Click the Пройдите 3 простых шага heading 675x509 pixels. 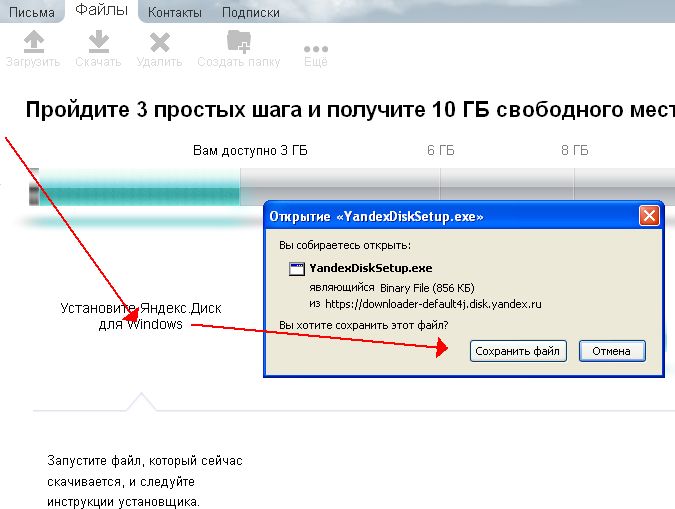tap(340, 109)
